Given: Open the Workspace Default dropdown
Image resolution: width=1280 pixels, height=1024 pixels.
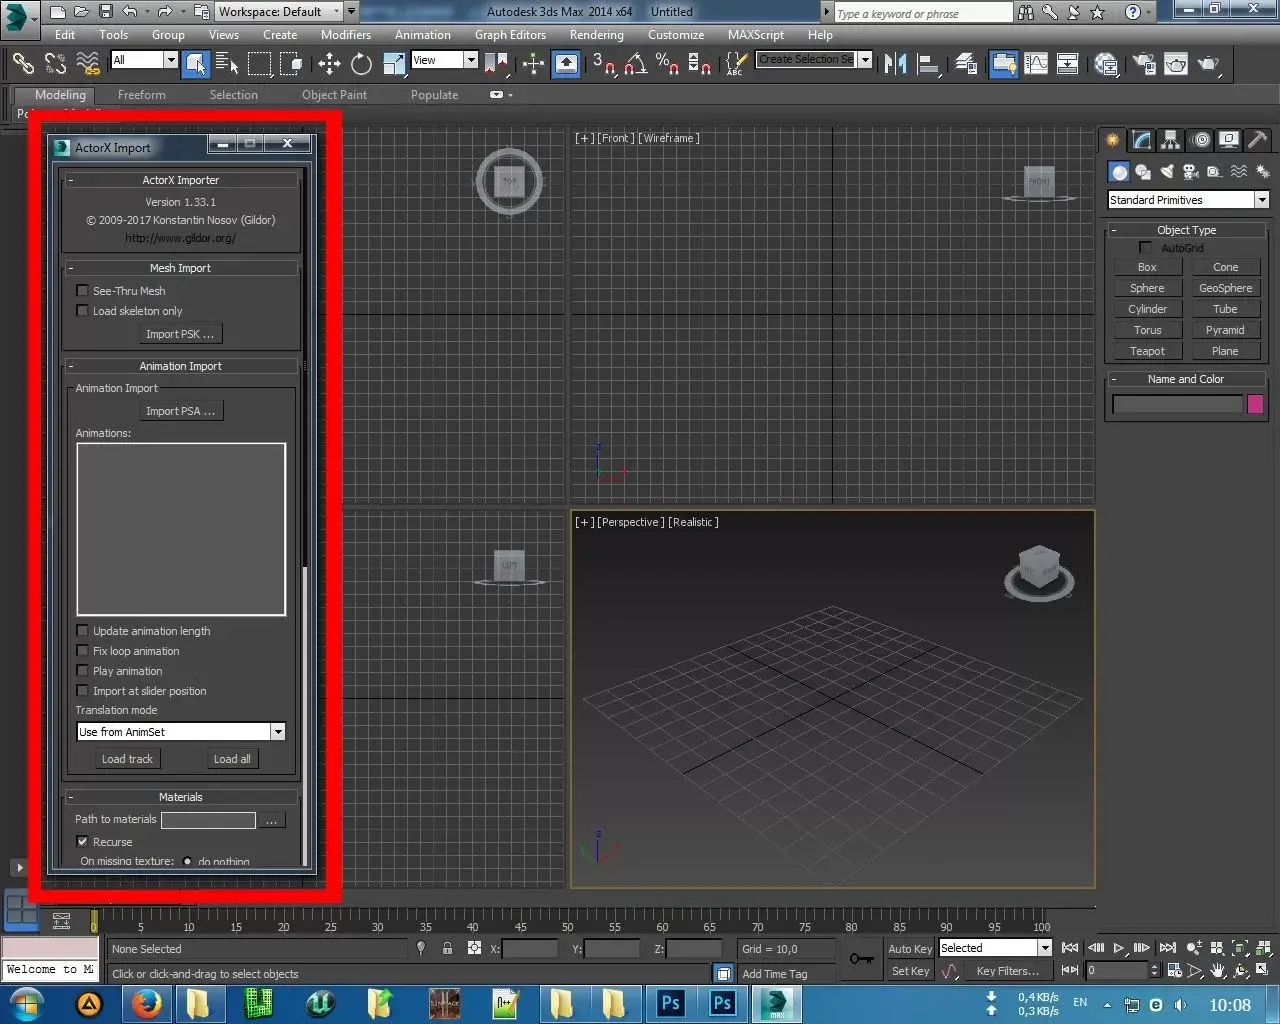Looking at the screenshot, I should coord(278,12).
